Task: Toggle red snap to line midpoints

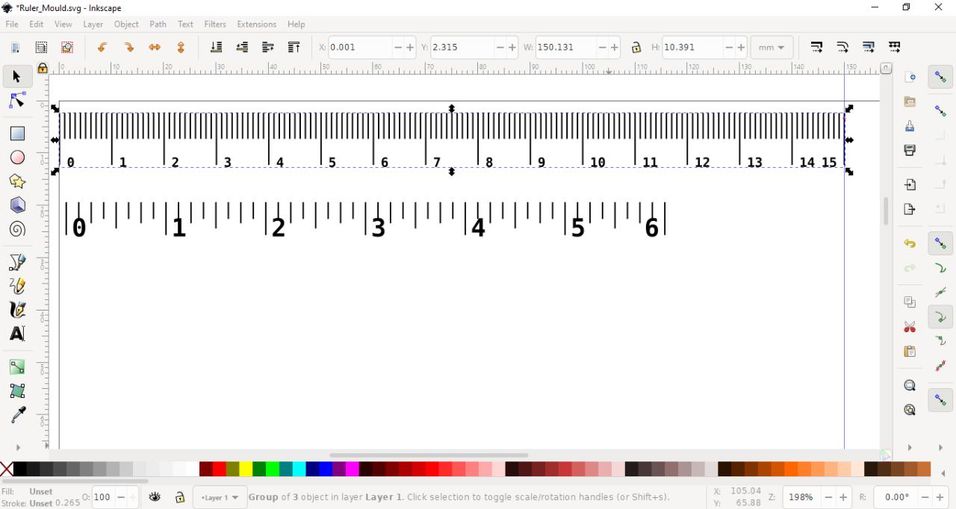Action: pos(940,366)
